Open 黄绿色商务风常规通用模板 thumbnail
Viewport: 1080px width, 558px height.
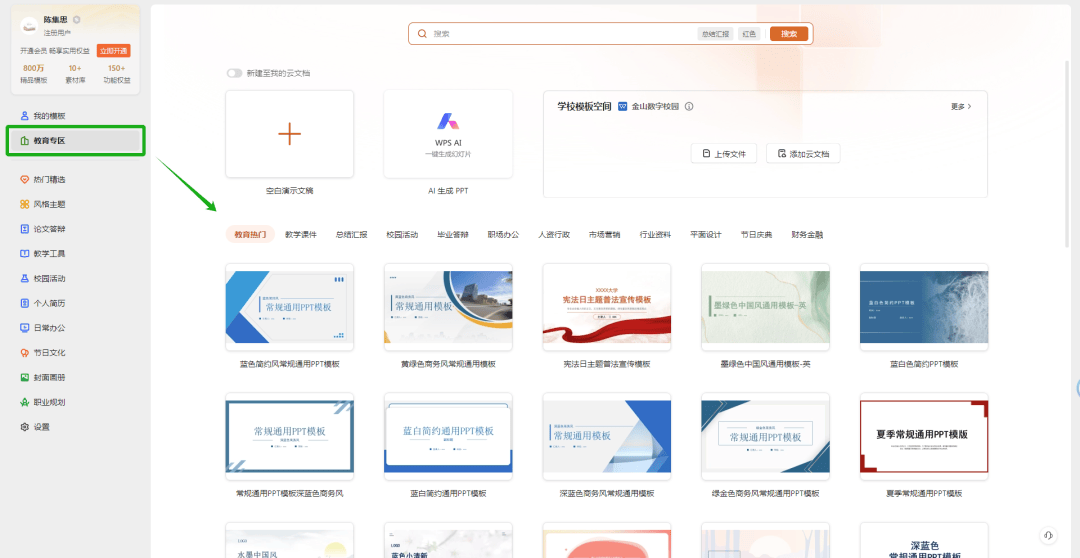pos(448,307)
